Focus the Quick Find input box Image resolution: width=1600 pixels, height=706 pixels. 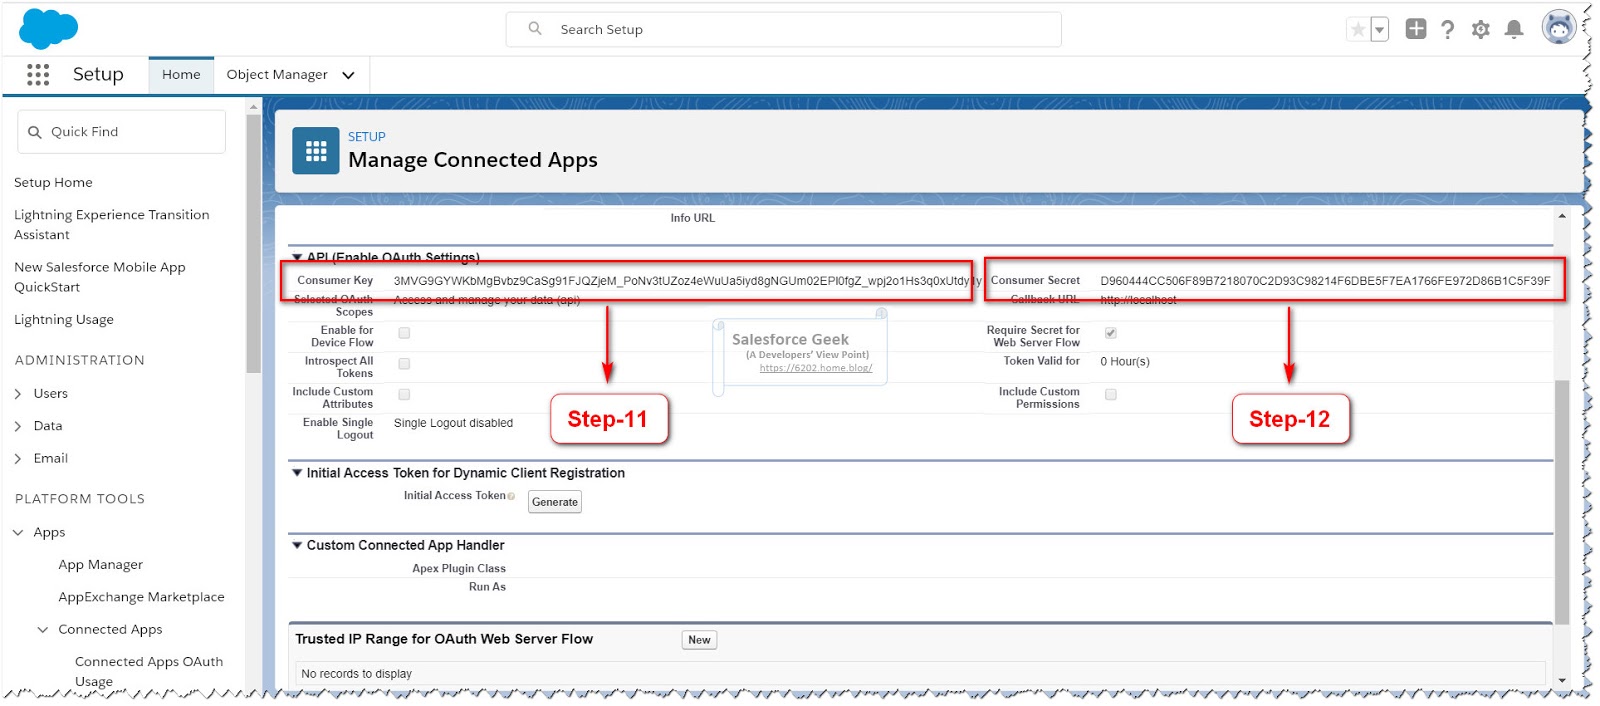pyautogui.click(x=121, y=132)
